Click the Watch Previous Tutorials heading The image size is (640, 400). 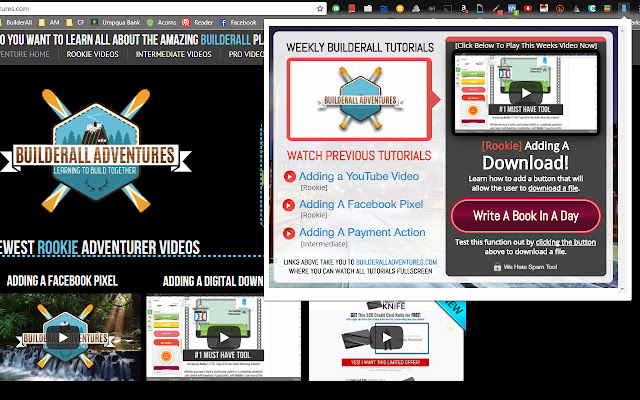(359, 156)
